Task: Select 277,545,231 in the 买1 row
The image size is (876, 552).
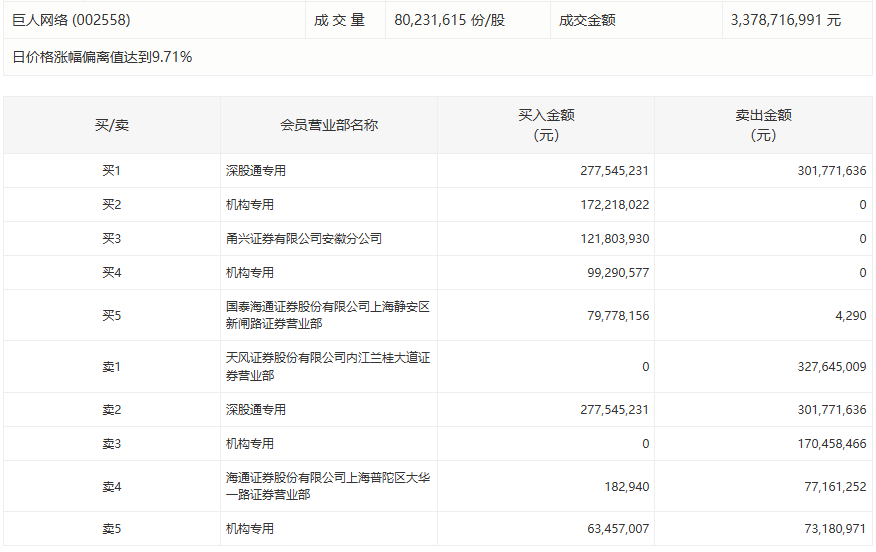Action: (615, 170)
